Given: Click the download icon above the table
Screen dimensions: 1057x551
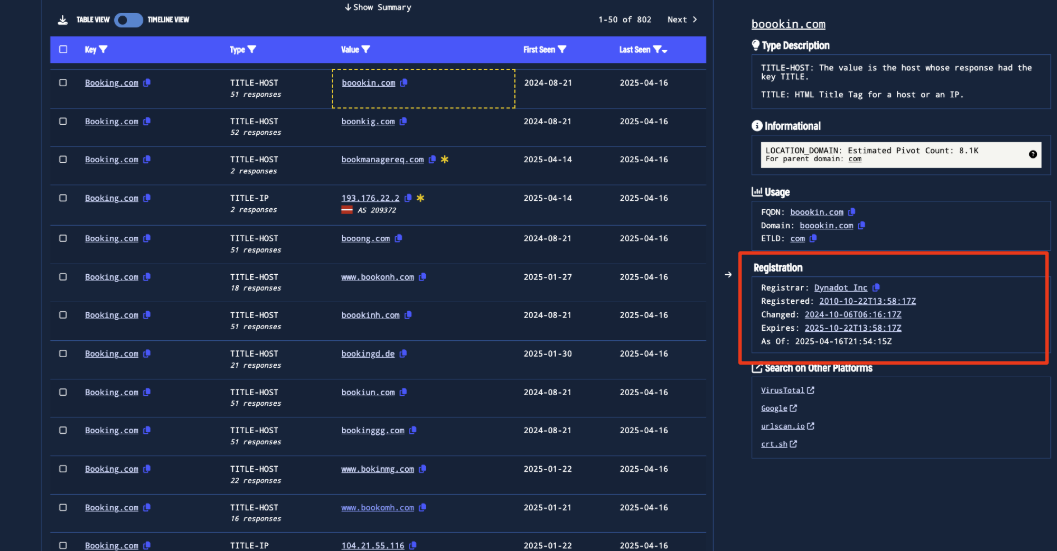Looking at the screenshot, I should tap(62, 20).
